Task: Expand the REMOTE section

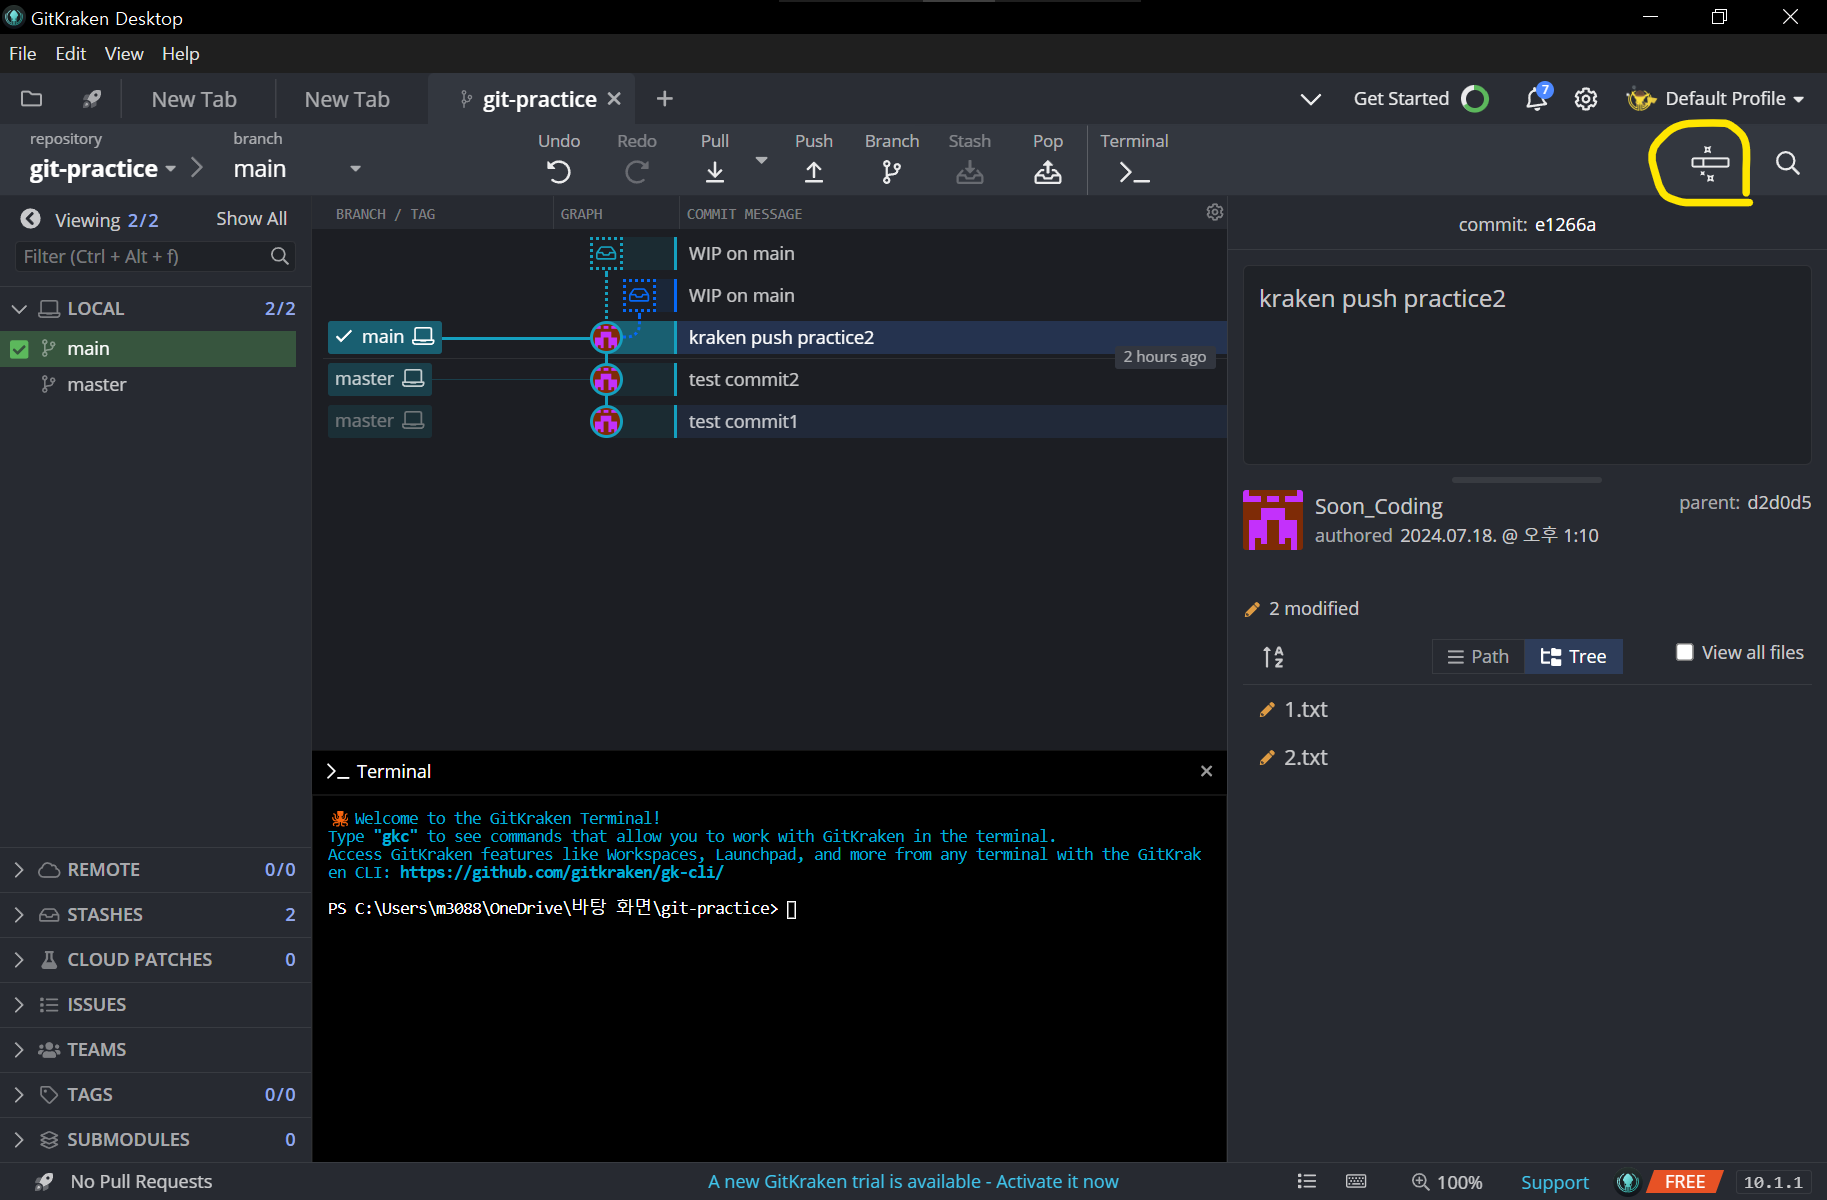Action: [x=19, y=870]
